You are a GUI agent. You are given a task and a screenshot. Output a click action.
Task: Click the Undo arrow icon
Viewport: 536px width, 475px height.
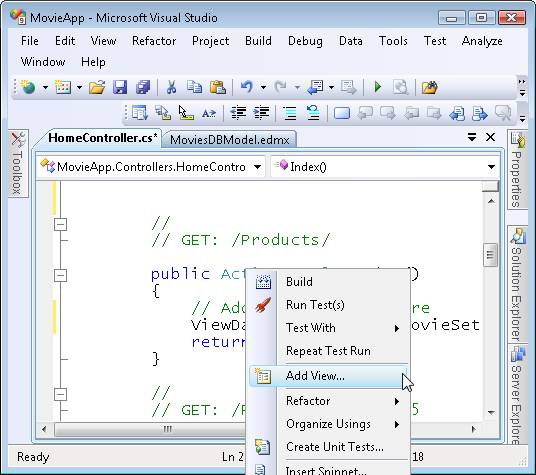pyautogui.click(x=247, y=87)
